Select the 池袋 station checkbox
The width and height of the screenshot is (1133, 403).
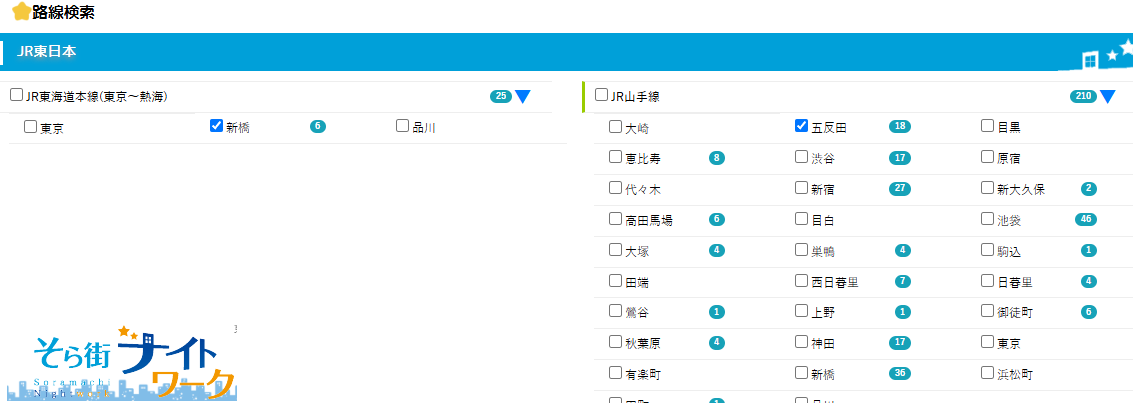click(x=988, y=217)
